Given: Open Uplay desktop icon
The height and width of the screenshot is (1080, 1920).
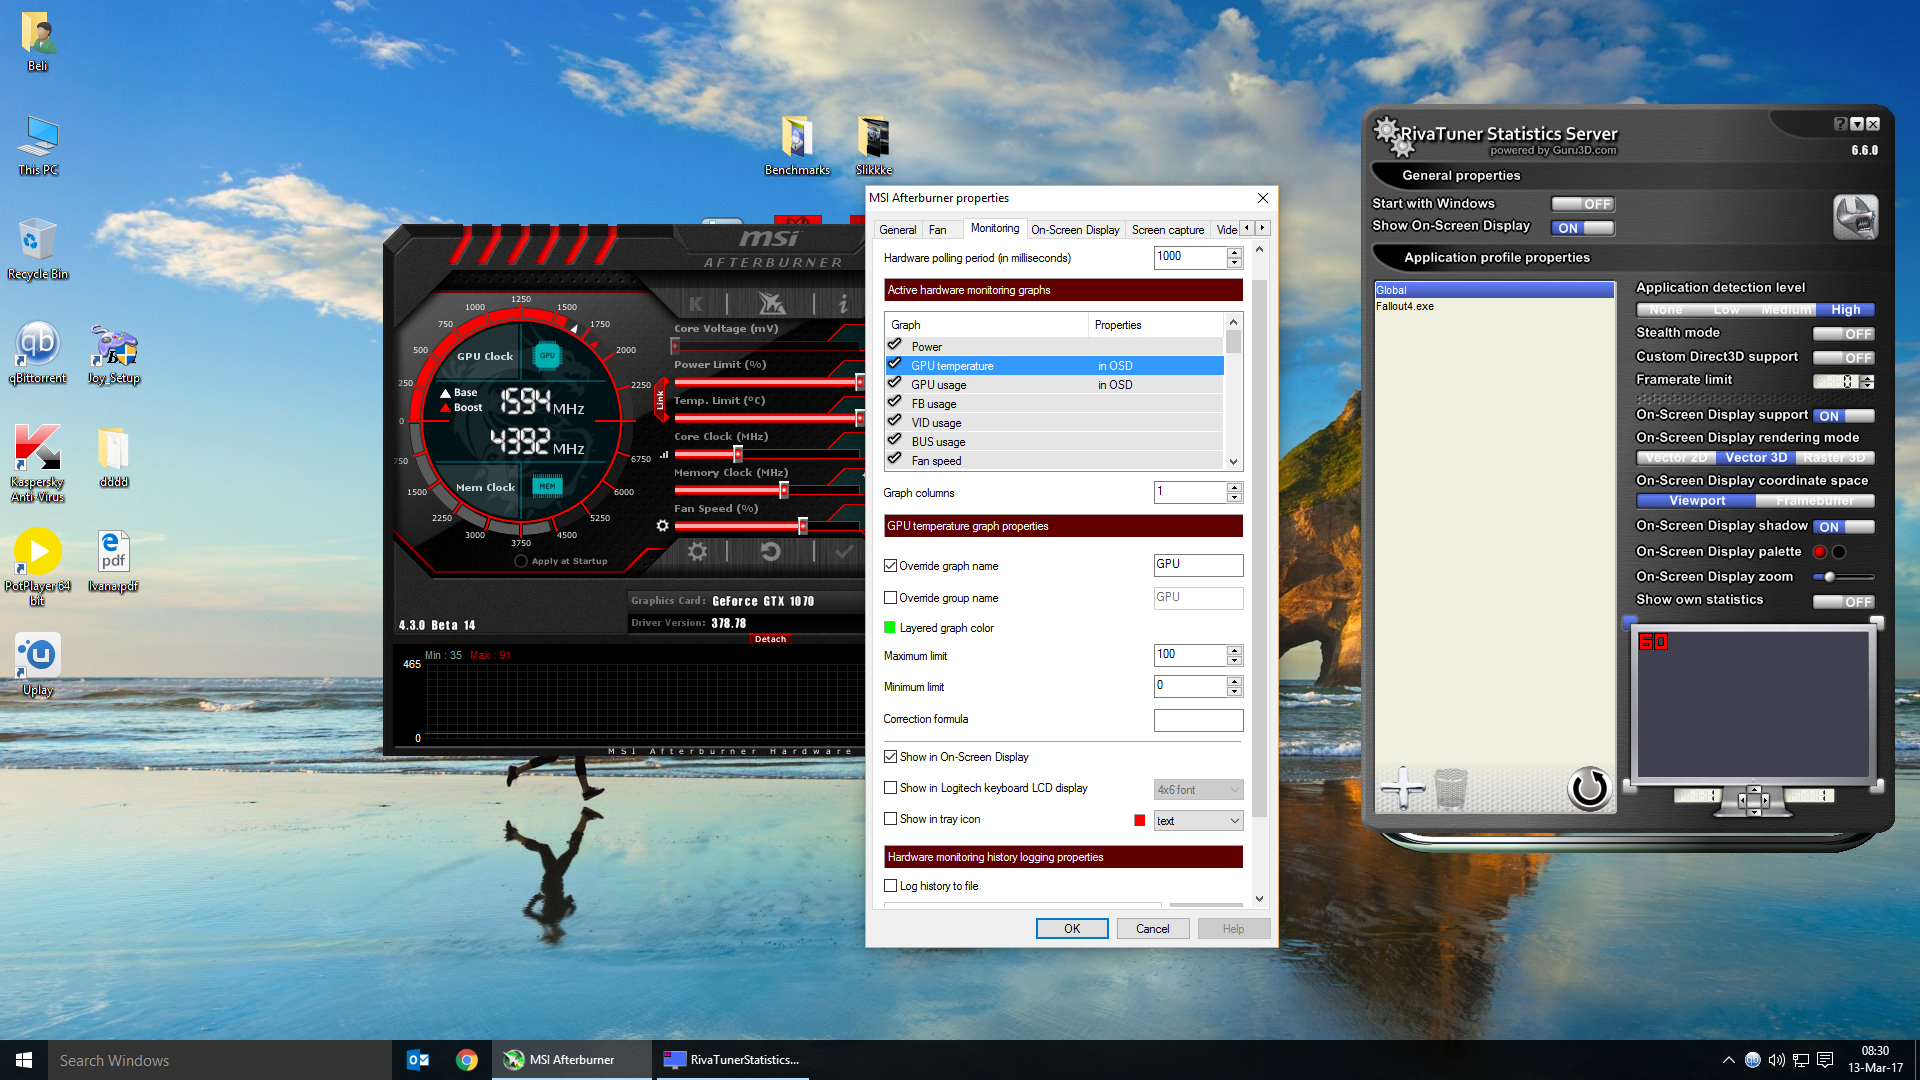Looking at the screenshot, I should click(38, 665).
